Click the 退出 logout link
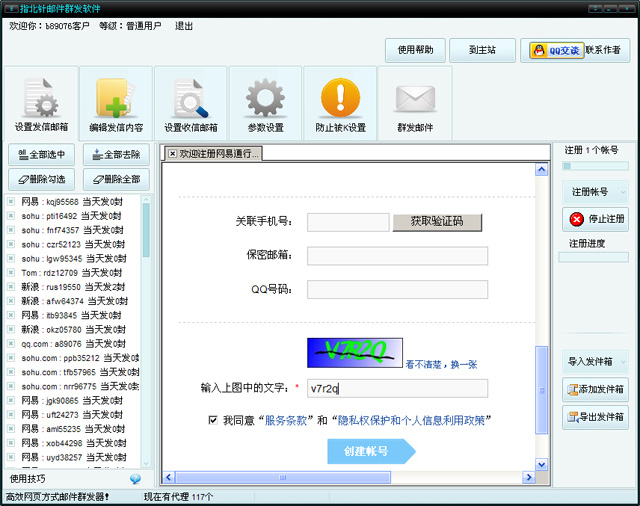640x506 pixels. (x=184, y=26)
